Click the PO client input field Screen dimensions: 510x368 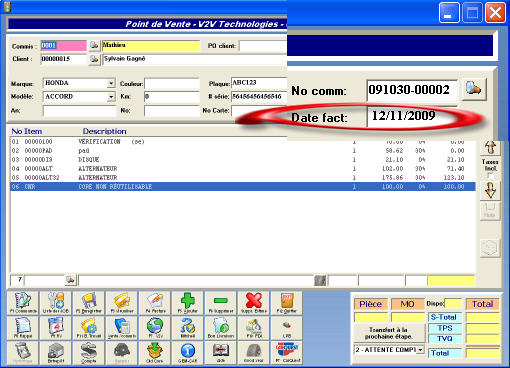tap(263, 46)
